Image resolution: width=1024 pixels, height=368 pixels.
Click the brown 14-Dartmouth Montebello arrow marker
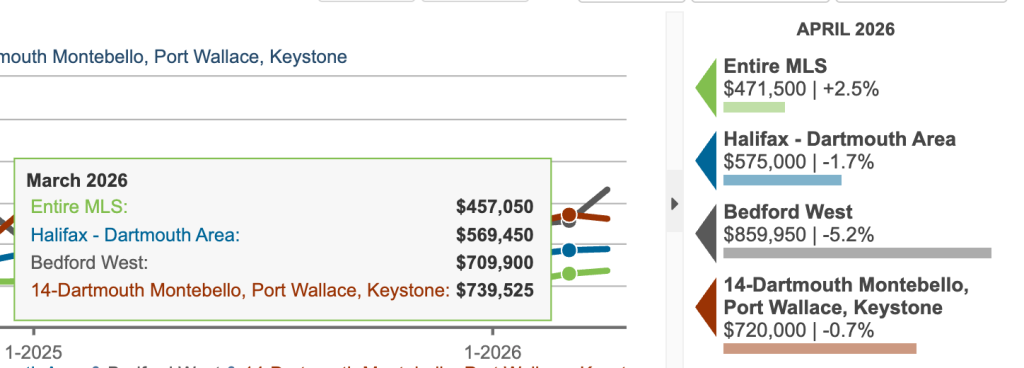click(x=706, y=305)
